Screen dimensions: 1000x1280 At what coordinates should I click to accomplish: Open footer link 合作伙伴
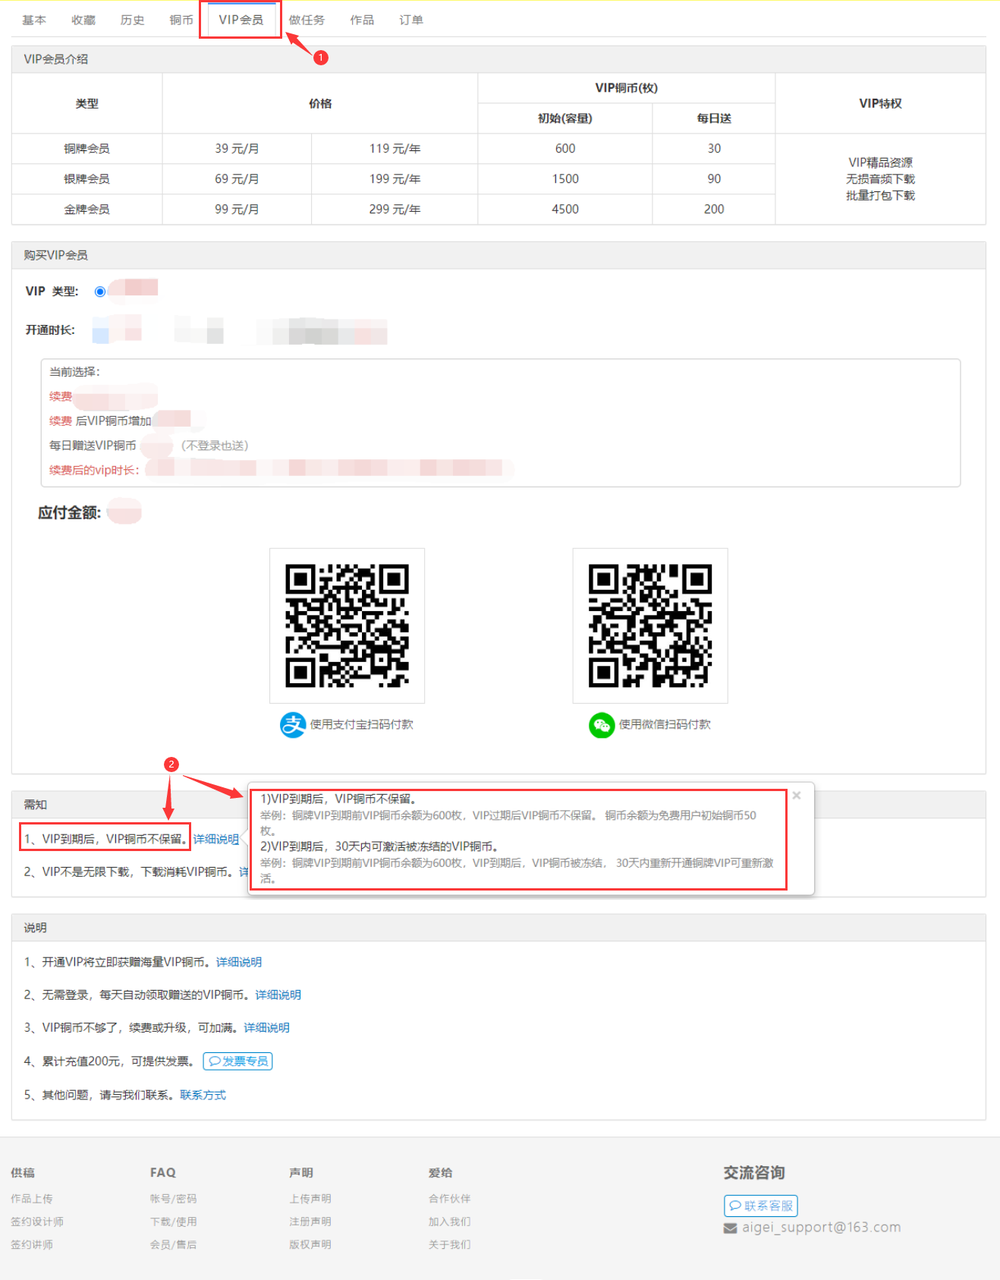449,1199
